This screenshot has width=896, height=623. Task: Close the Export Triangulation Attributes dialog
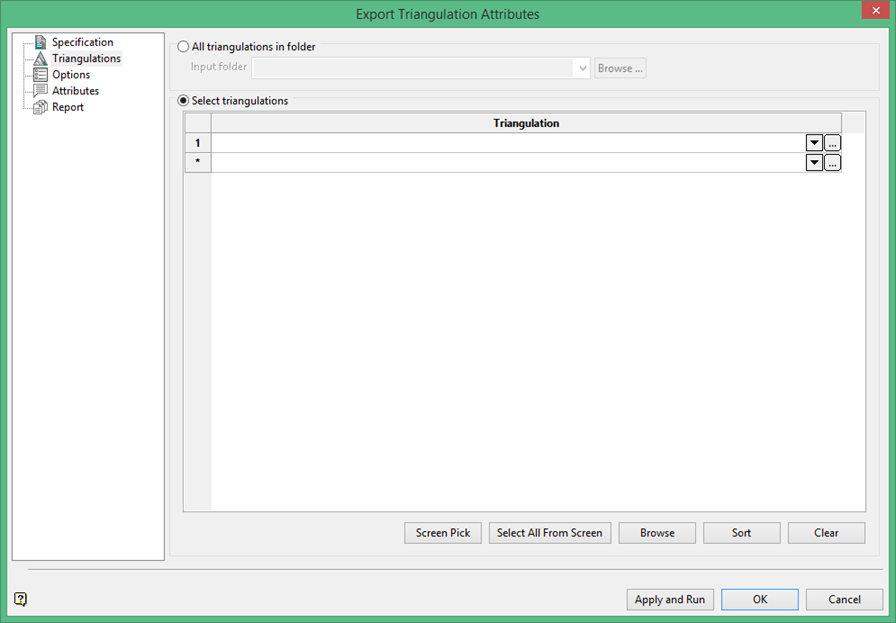point(875,10)
